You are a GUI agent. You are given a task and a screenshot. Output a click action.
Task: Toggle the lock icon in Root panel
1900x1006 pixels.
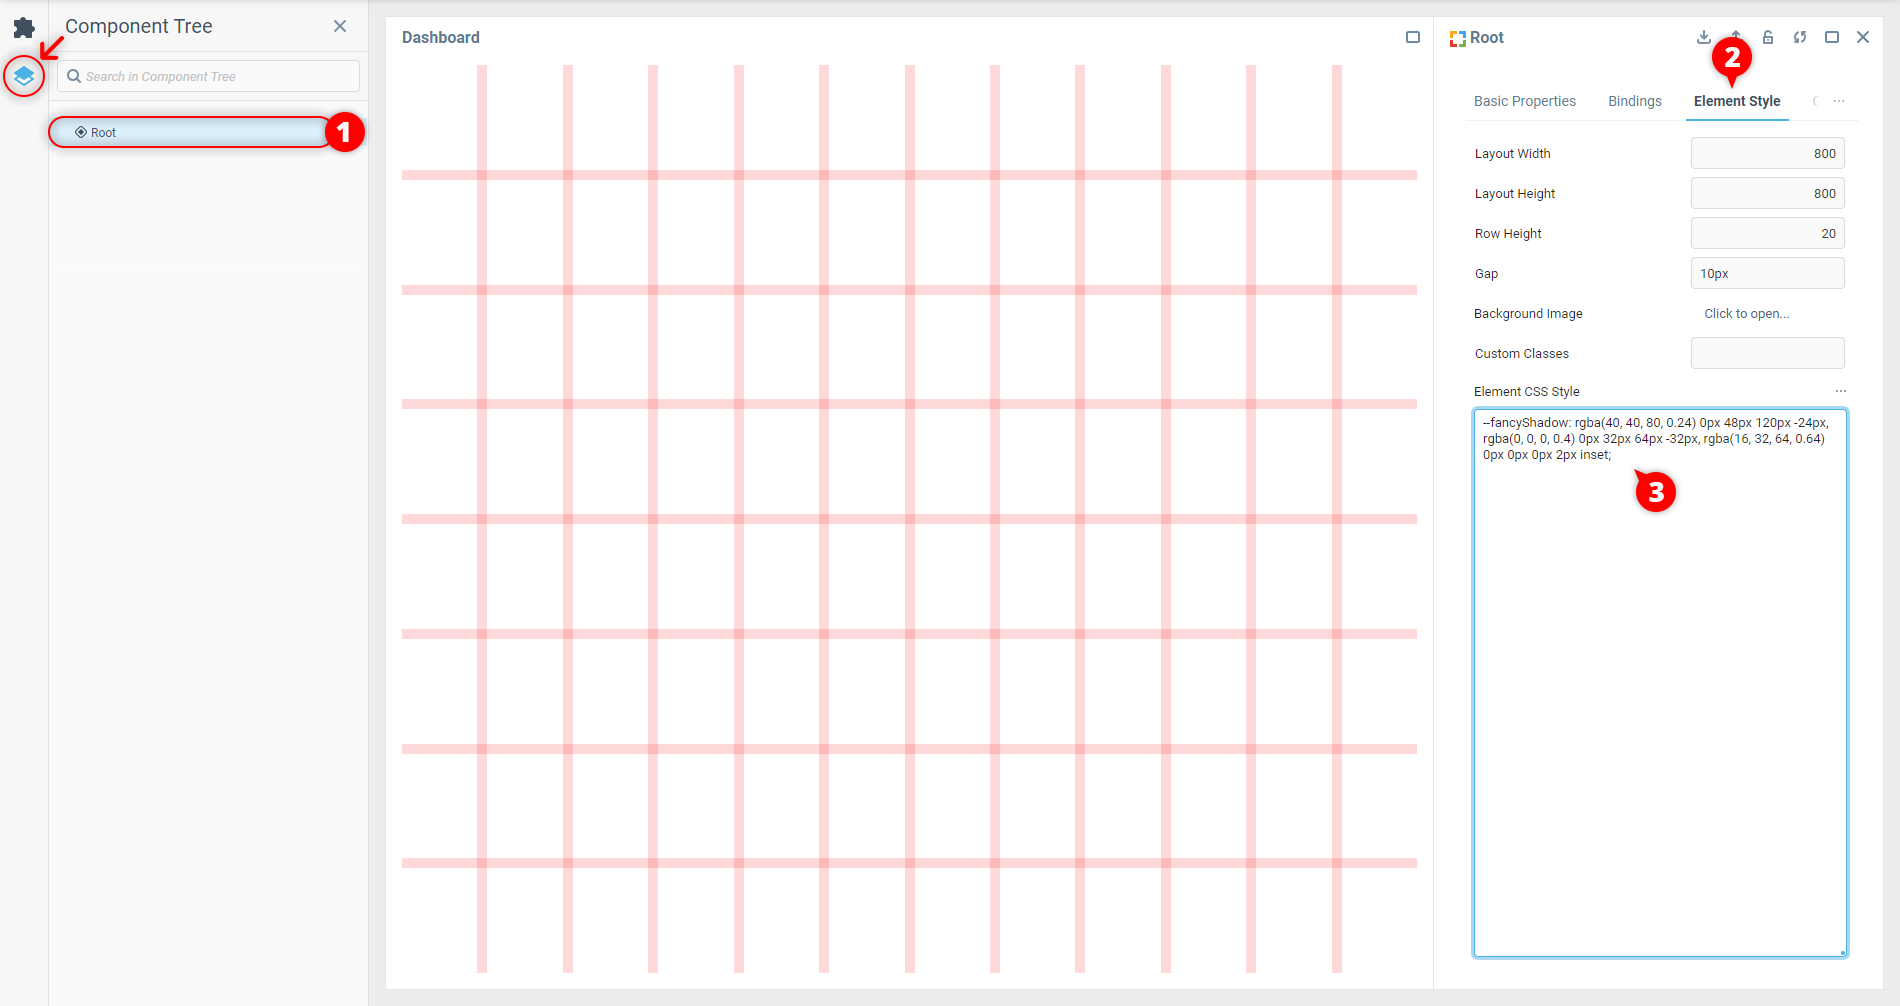tap(1768, 37)
